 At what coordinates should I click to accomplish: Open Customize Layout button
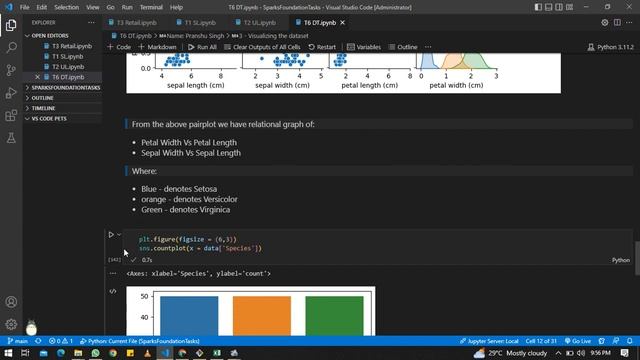click(569, 7)
